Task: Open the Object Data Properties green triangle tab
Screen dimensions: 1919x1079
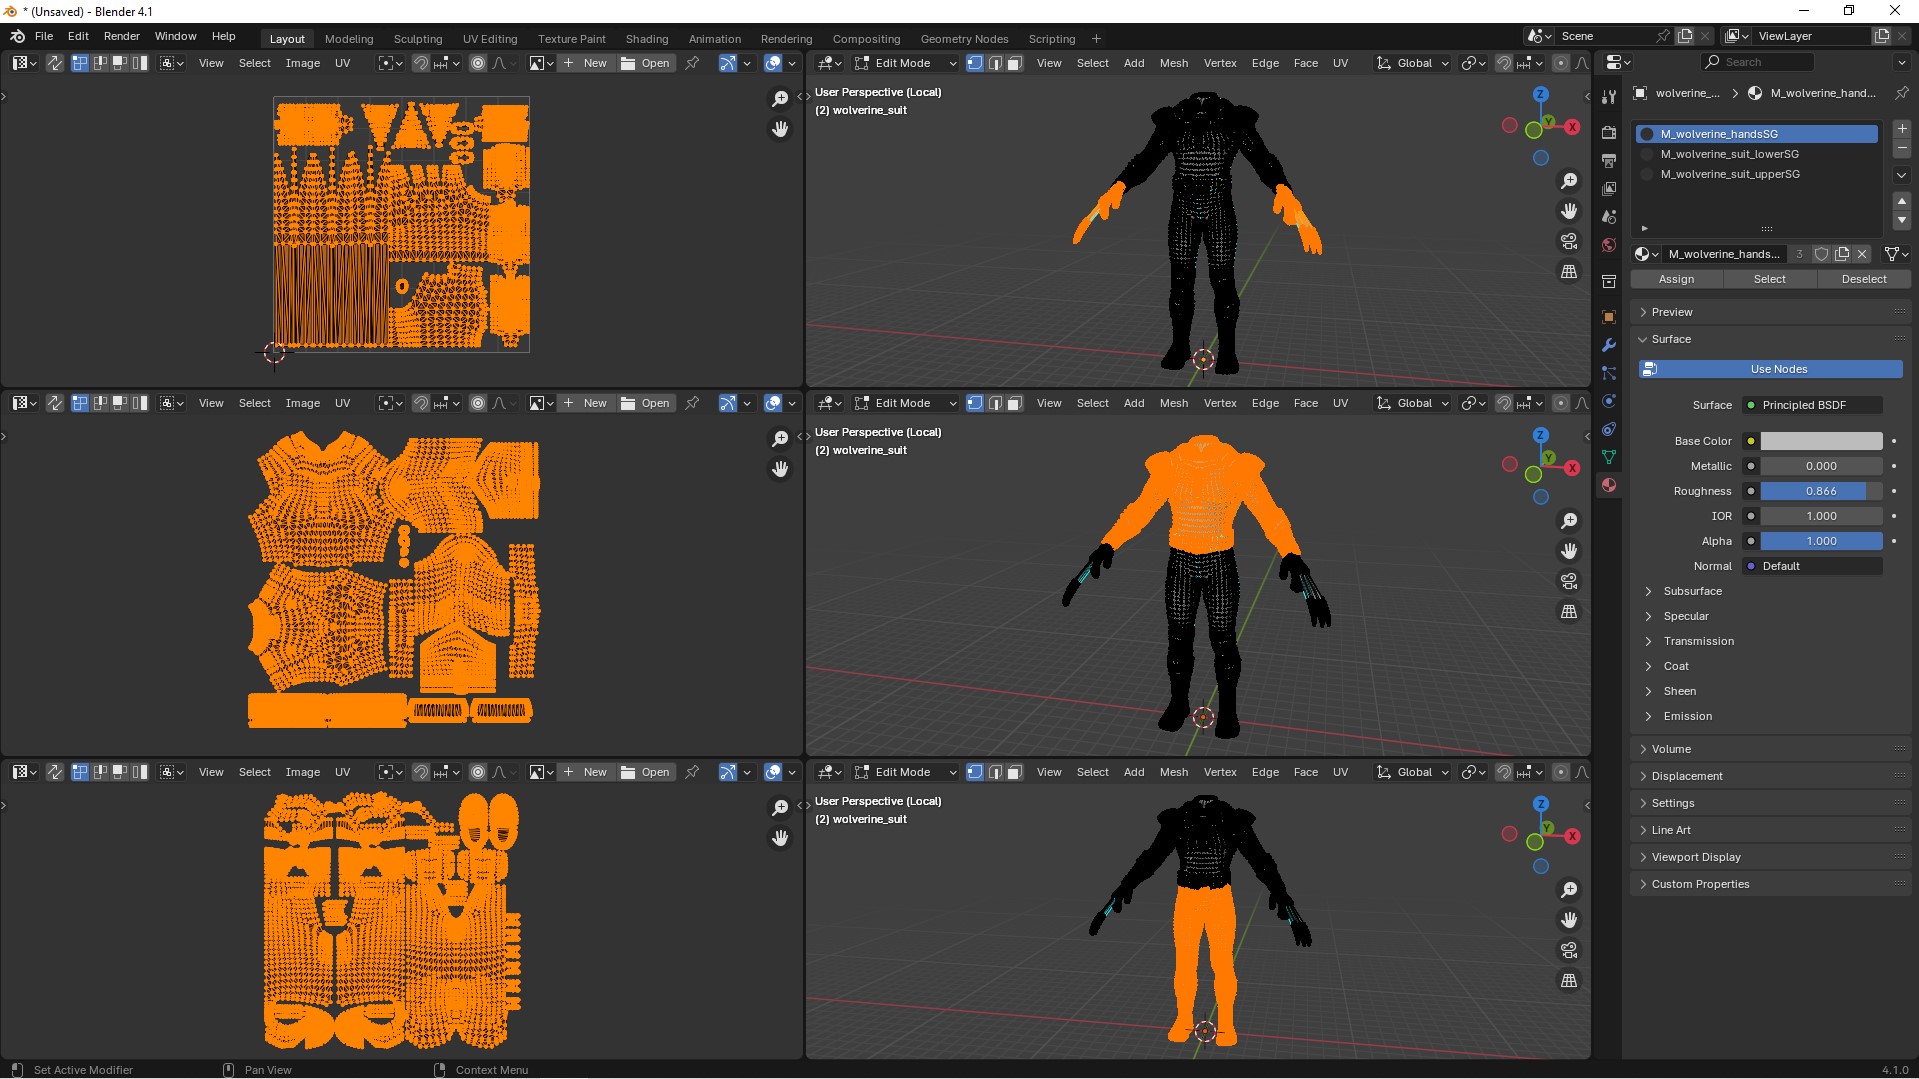Action: pyautogui.click(x=1608, y=456)
